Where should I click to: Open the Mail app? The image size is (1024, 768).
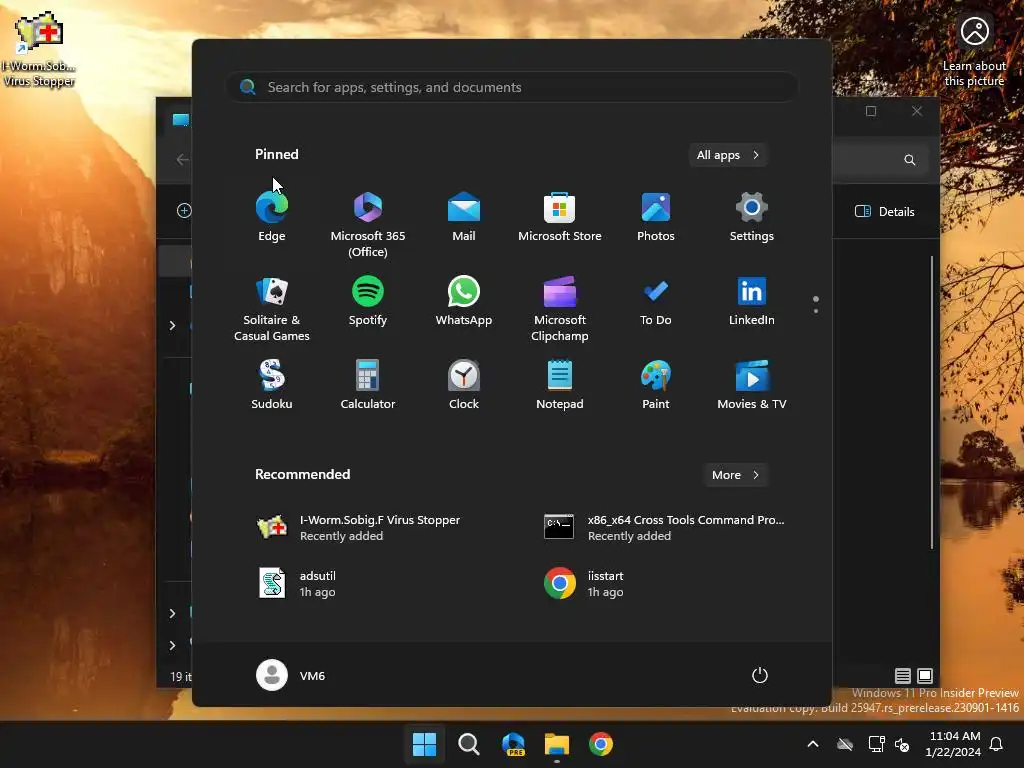[x=464, y=217]
